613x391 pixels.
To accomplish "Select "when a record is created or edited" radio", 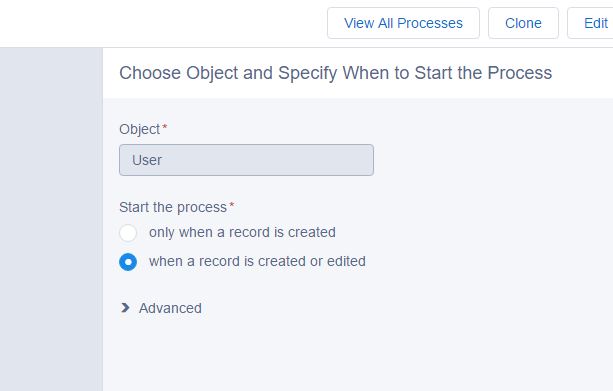I will click(x=128, y=262).
